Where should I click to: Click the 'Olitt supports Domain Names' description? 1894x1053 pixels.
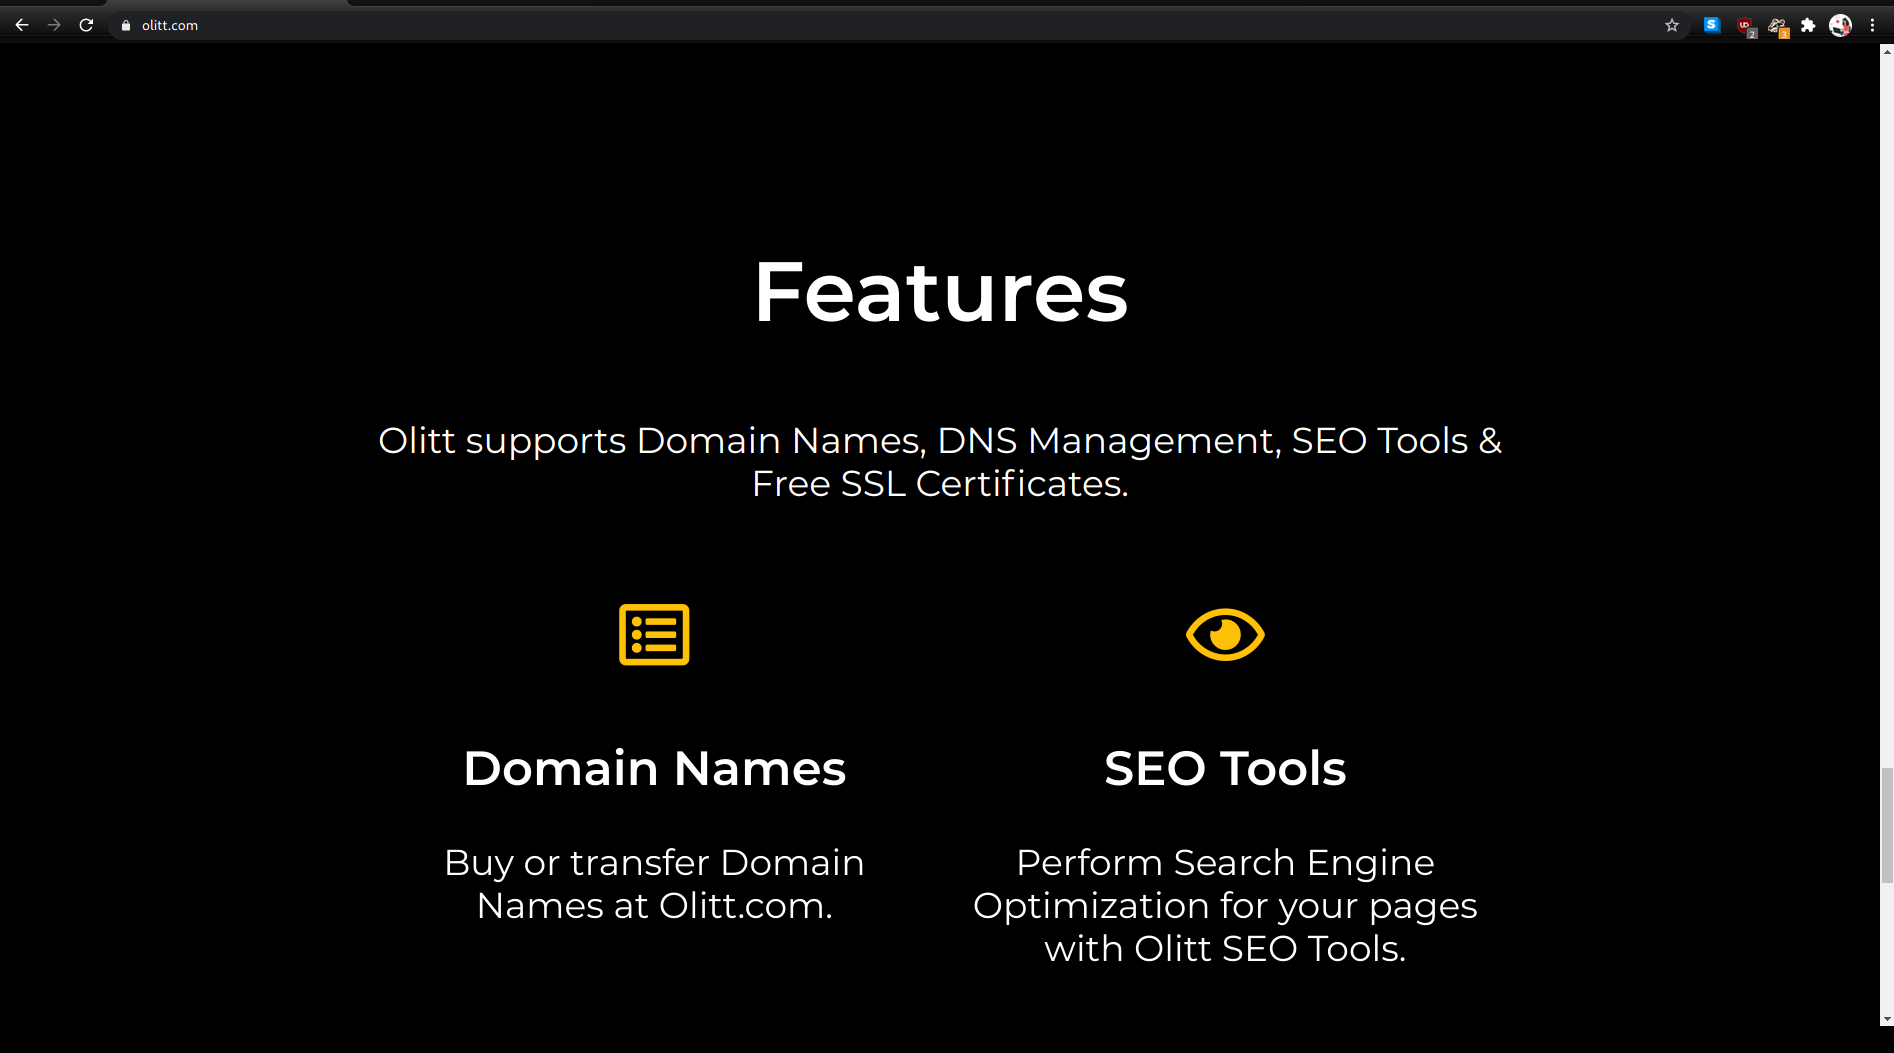(x=940, y=462)
